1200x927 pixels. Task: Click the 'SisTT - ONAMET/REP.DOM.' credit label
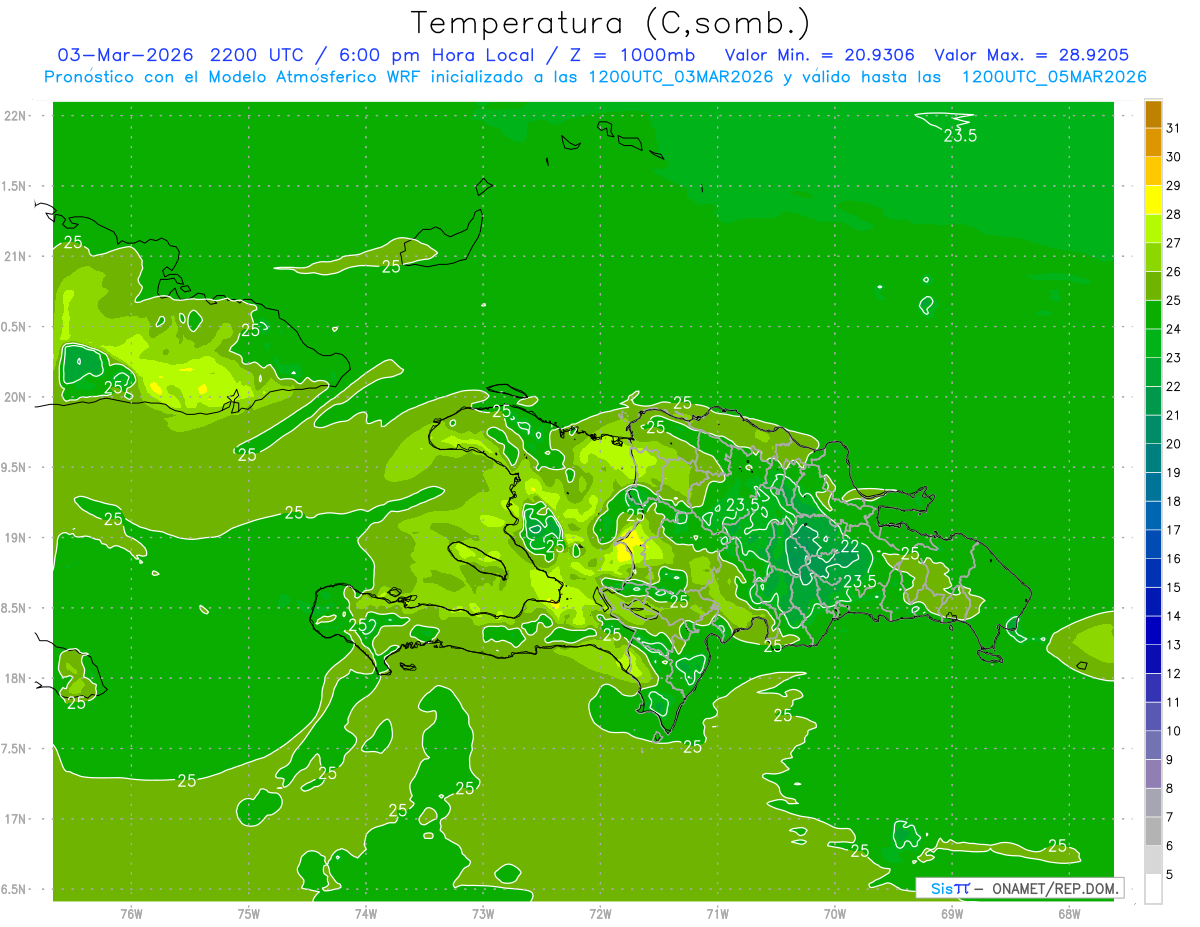click(1021, 888)
